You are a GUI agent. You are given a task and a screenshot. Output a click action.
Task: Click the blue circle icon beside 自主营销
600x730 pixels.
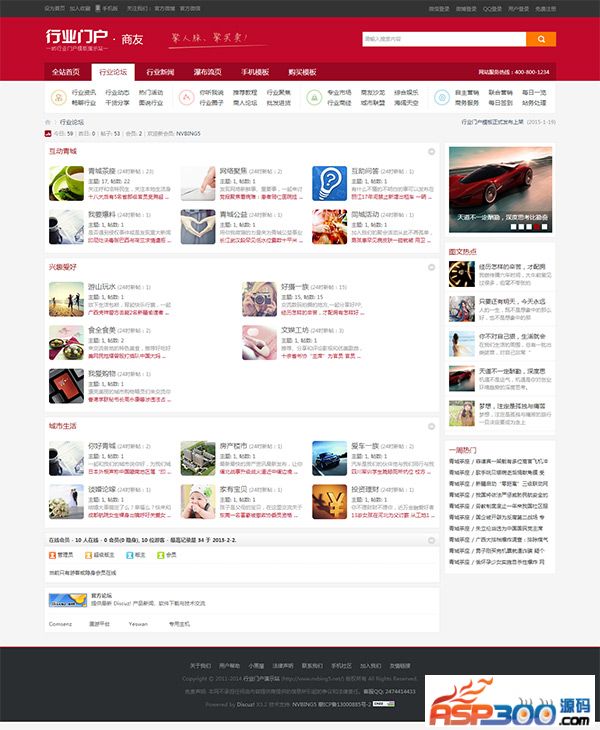click(x=442, y=97)
